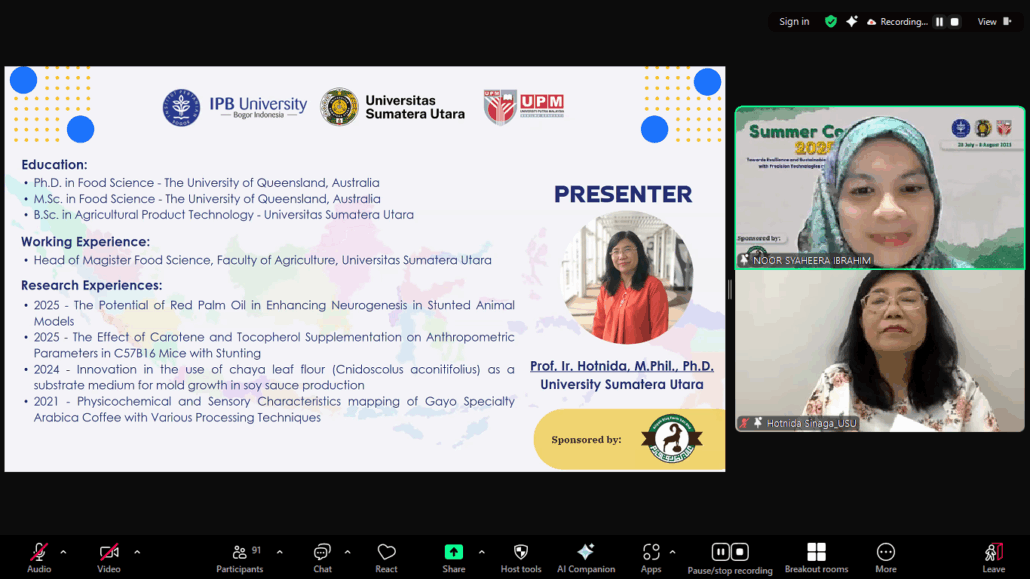1030x579 pixels.
Task: Click Sign in at the top
Action: click(x=794, y=22)
